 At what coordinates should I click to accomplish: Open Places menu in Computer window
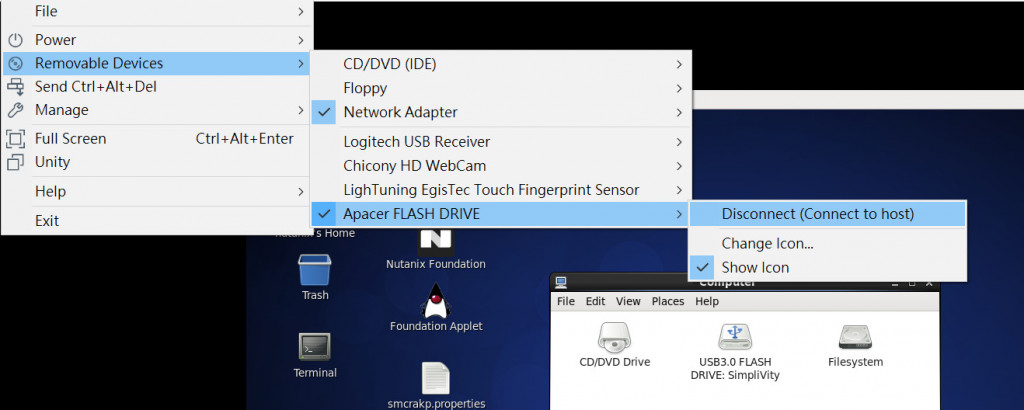[668, 301]
